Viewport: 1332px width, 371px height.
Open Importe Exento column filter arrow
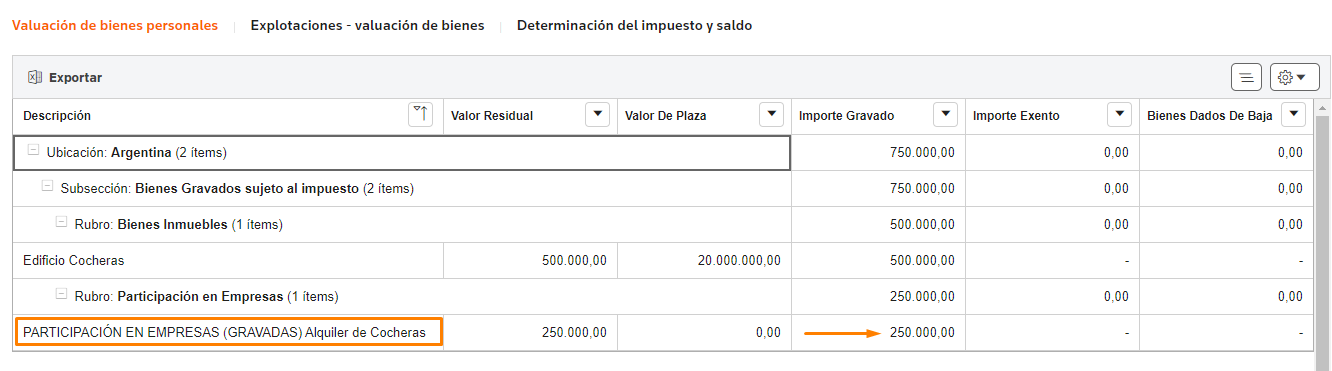point(1119,115)
